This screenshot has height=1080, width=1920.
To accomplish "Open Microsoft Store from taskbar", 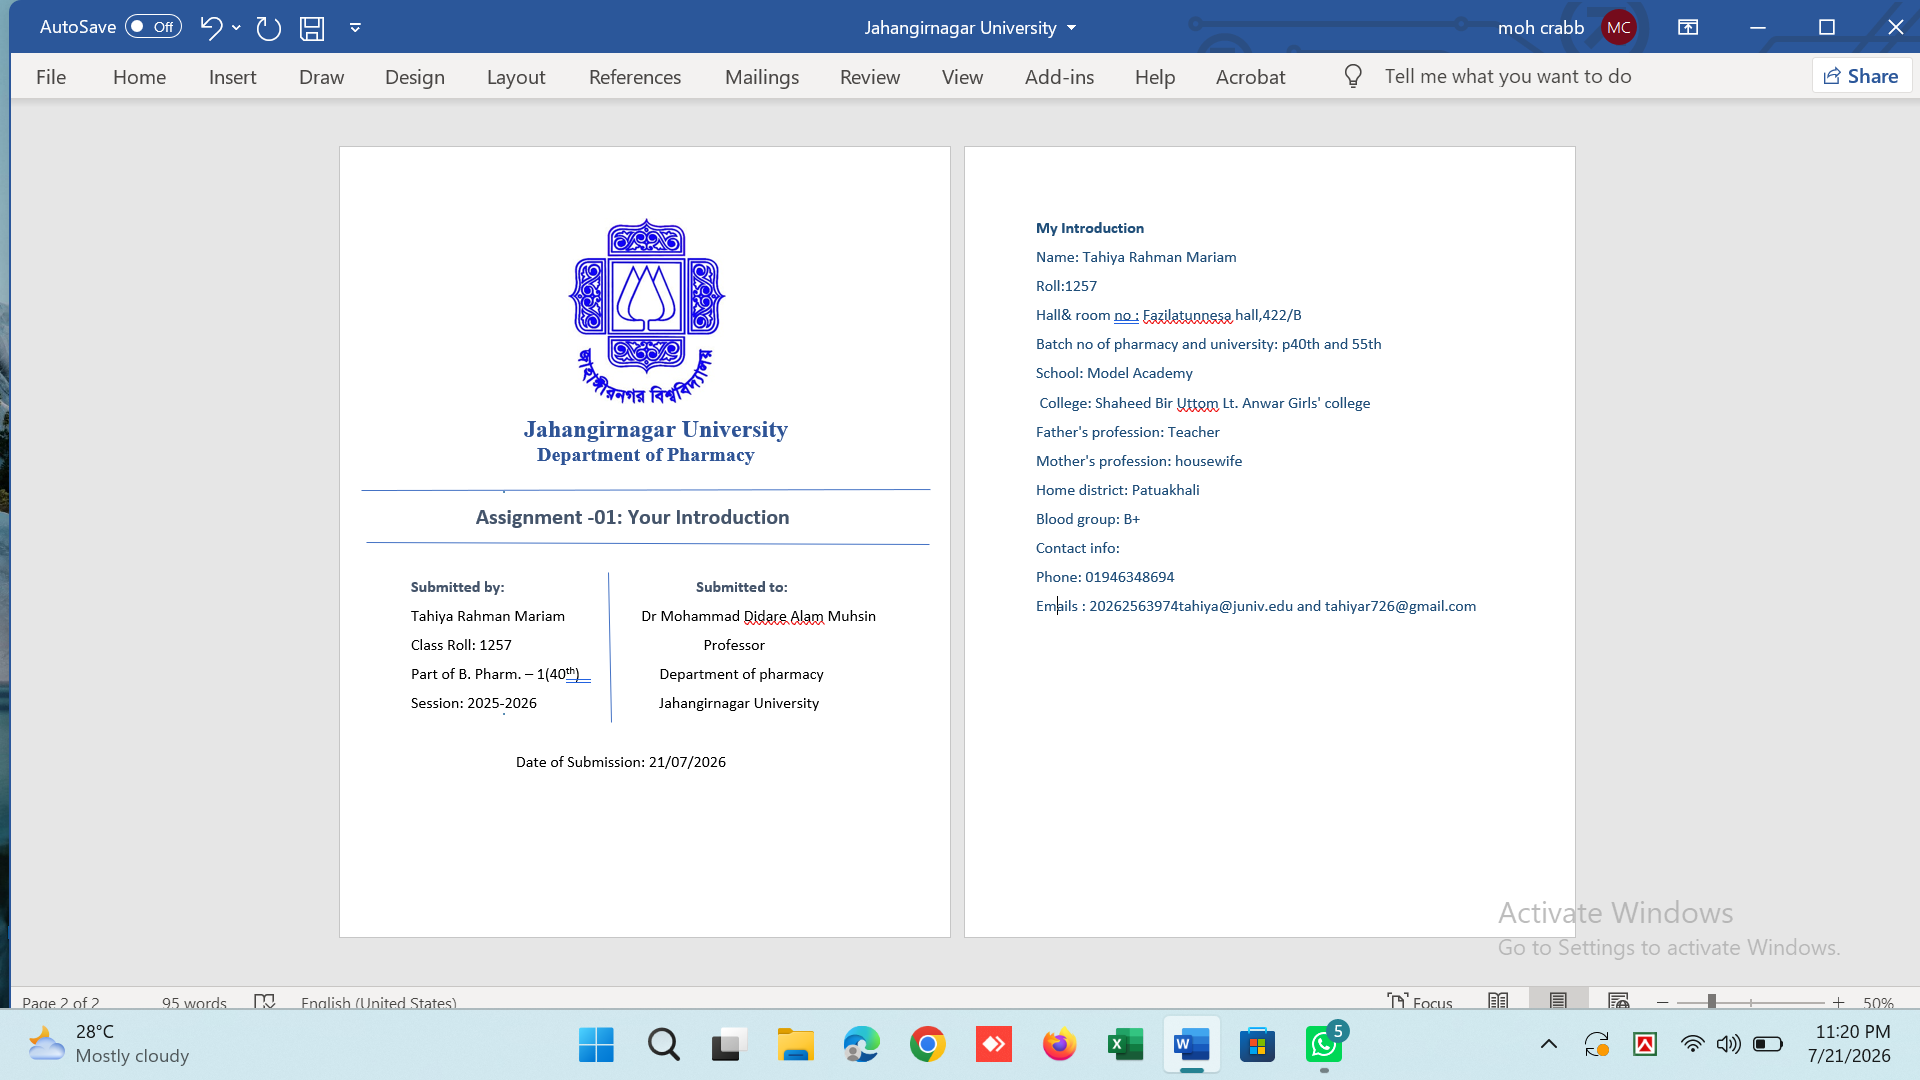I will click(1257, 1045).
